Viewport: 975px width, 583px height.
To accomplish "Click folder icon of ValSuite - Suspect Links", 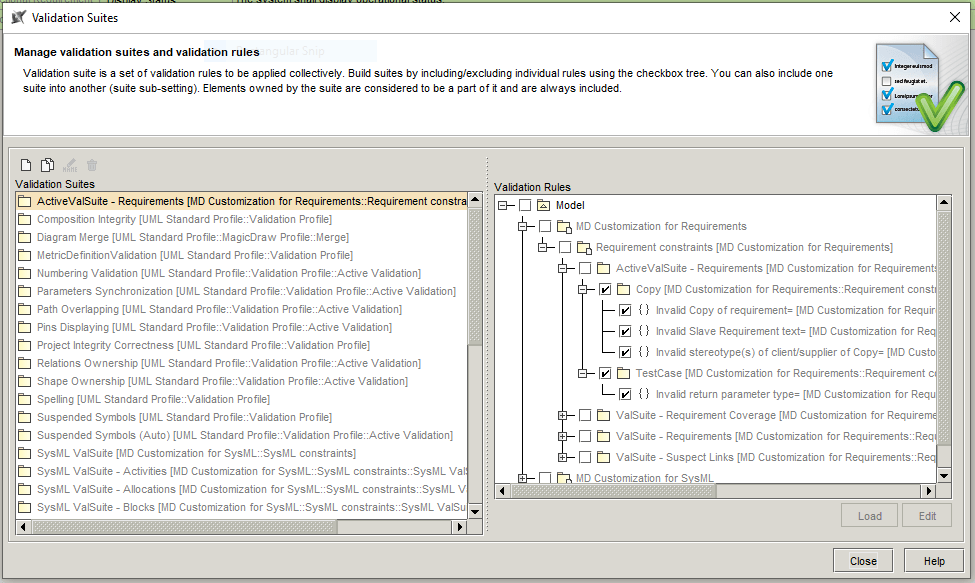I will pyautogui.click(x=604, y=457).
